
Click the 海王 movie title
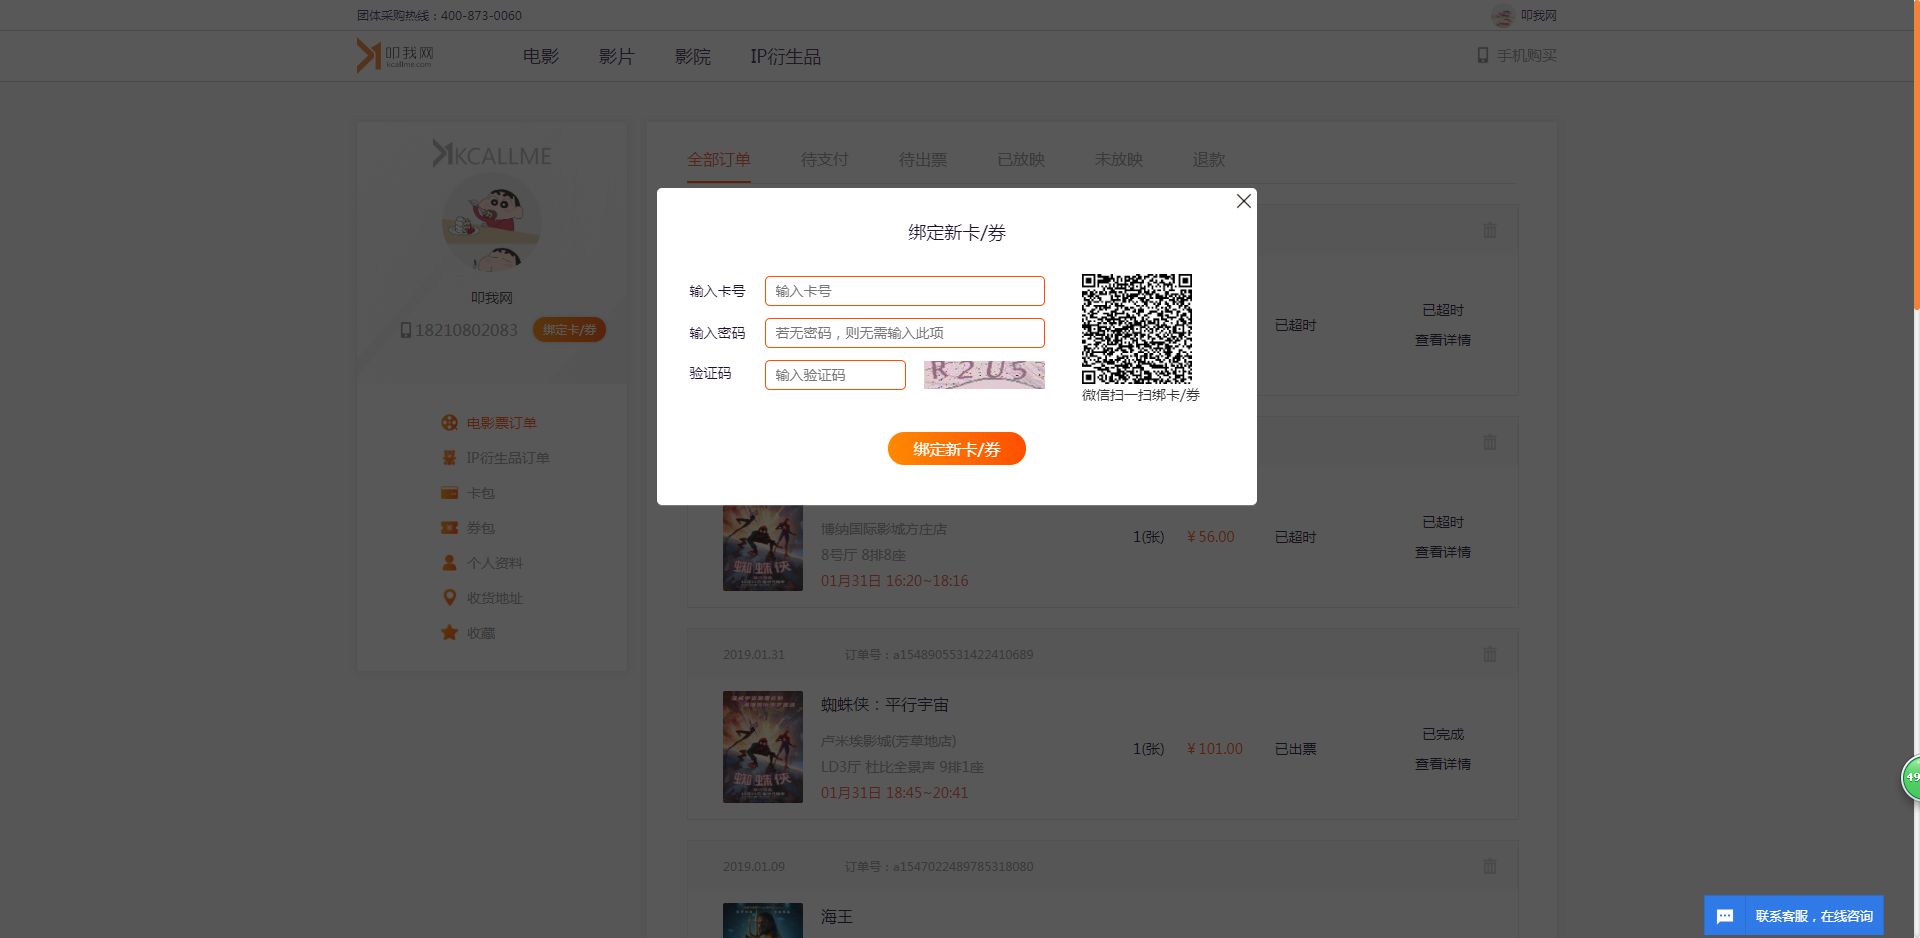click(x=837, y=917)
